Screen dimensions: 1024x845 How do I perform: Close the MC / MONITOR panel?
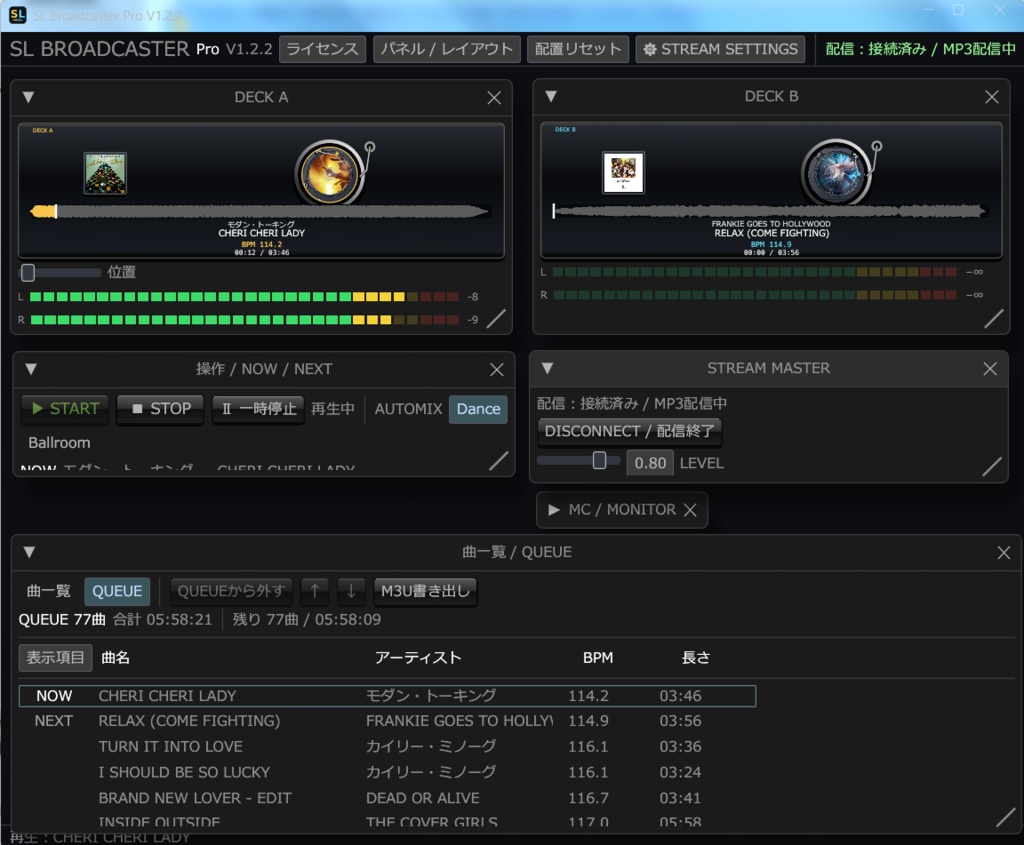[690, 510]
